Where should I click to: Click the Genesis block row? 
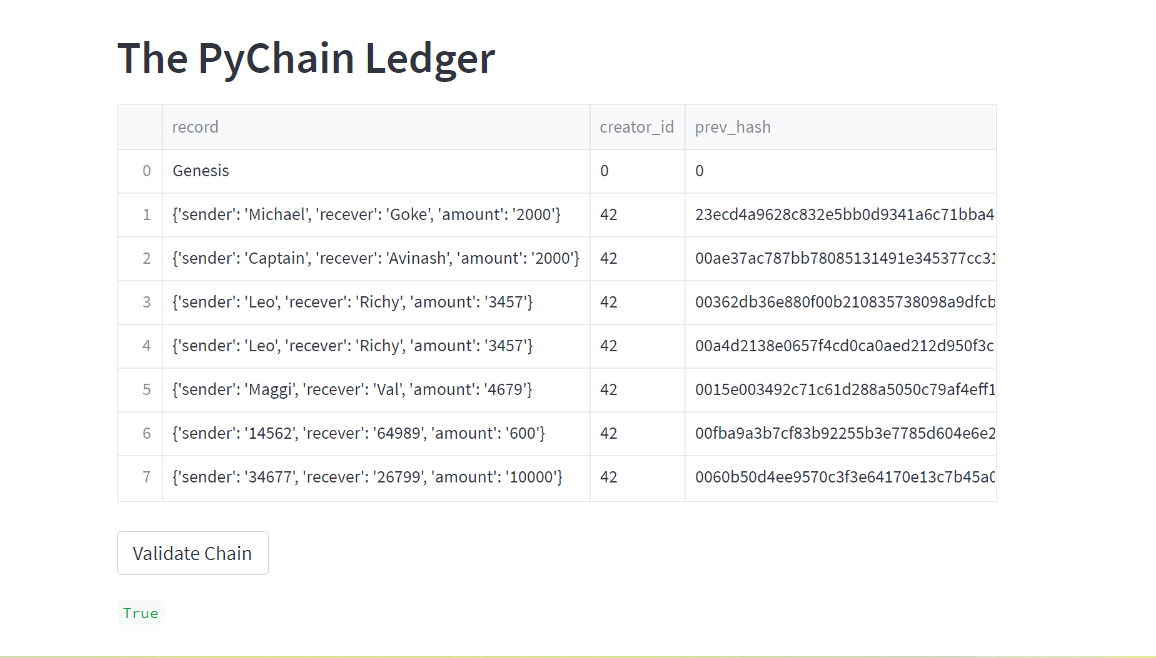click(x=200, y=170)
